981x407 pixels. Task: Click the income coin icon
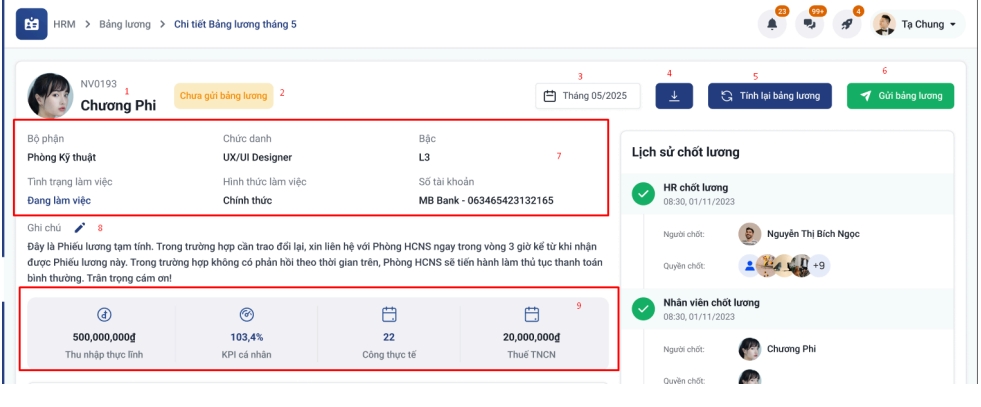pos(104,313)
